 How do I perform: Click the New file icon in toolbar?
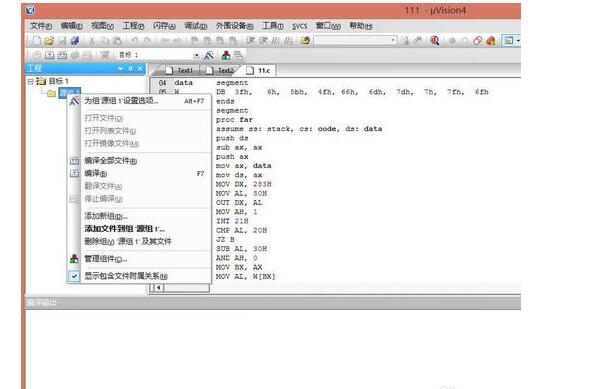36,40
